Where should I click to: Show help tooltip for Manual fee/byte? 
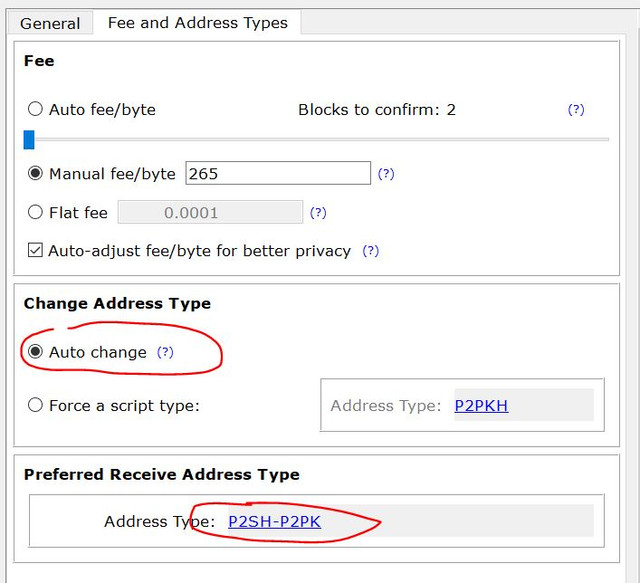pyautogui.click(x=386, y=174)
